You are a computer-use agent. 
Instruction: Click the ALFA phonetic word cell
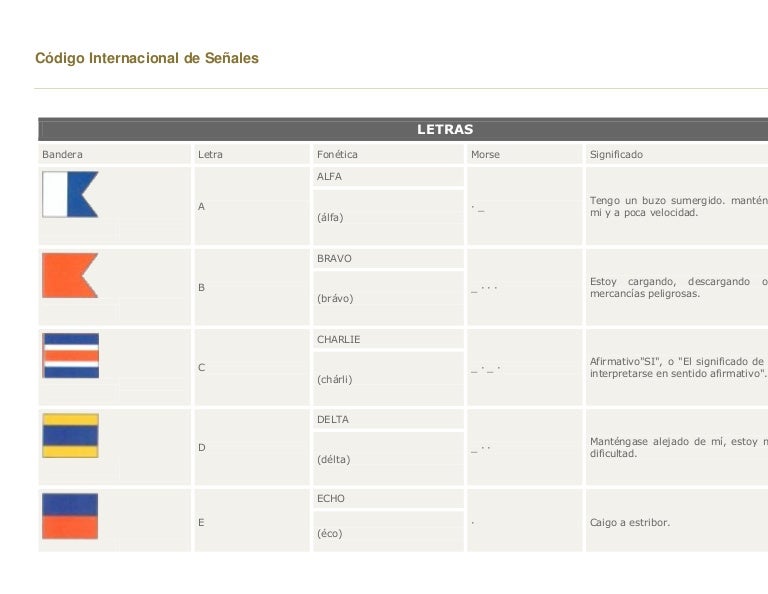pos(329,177)
